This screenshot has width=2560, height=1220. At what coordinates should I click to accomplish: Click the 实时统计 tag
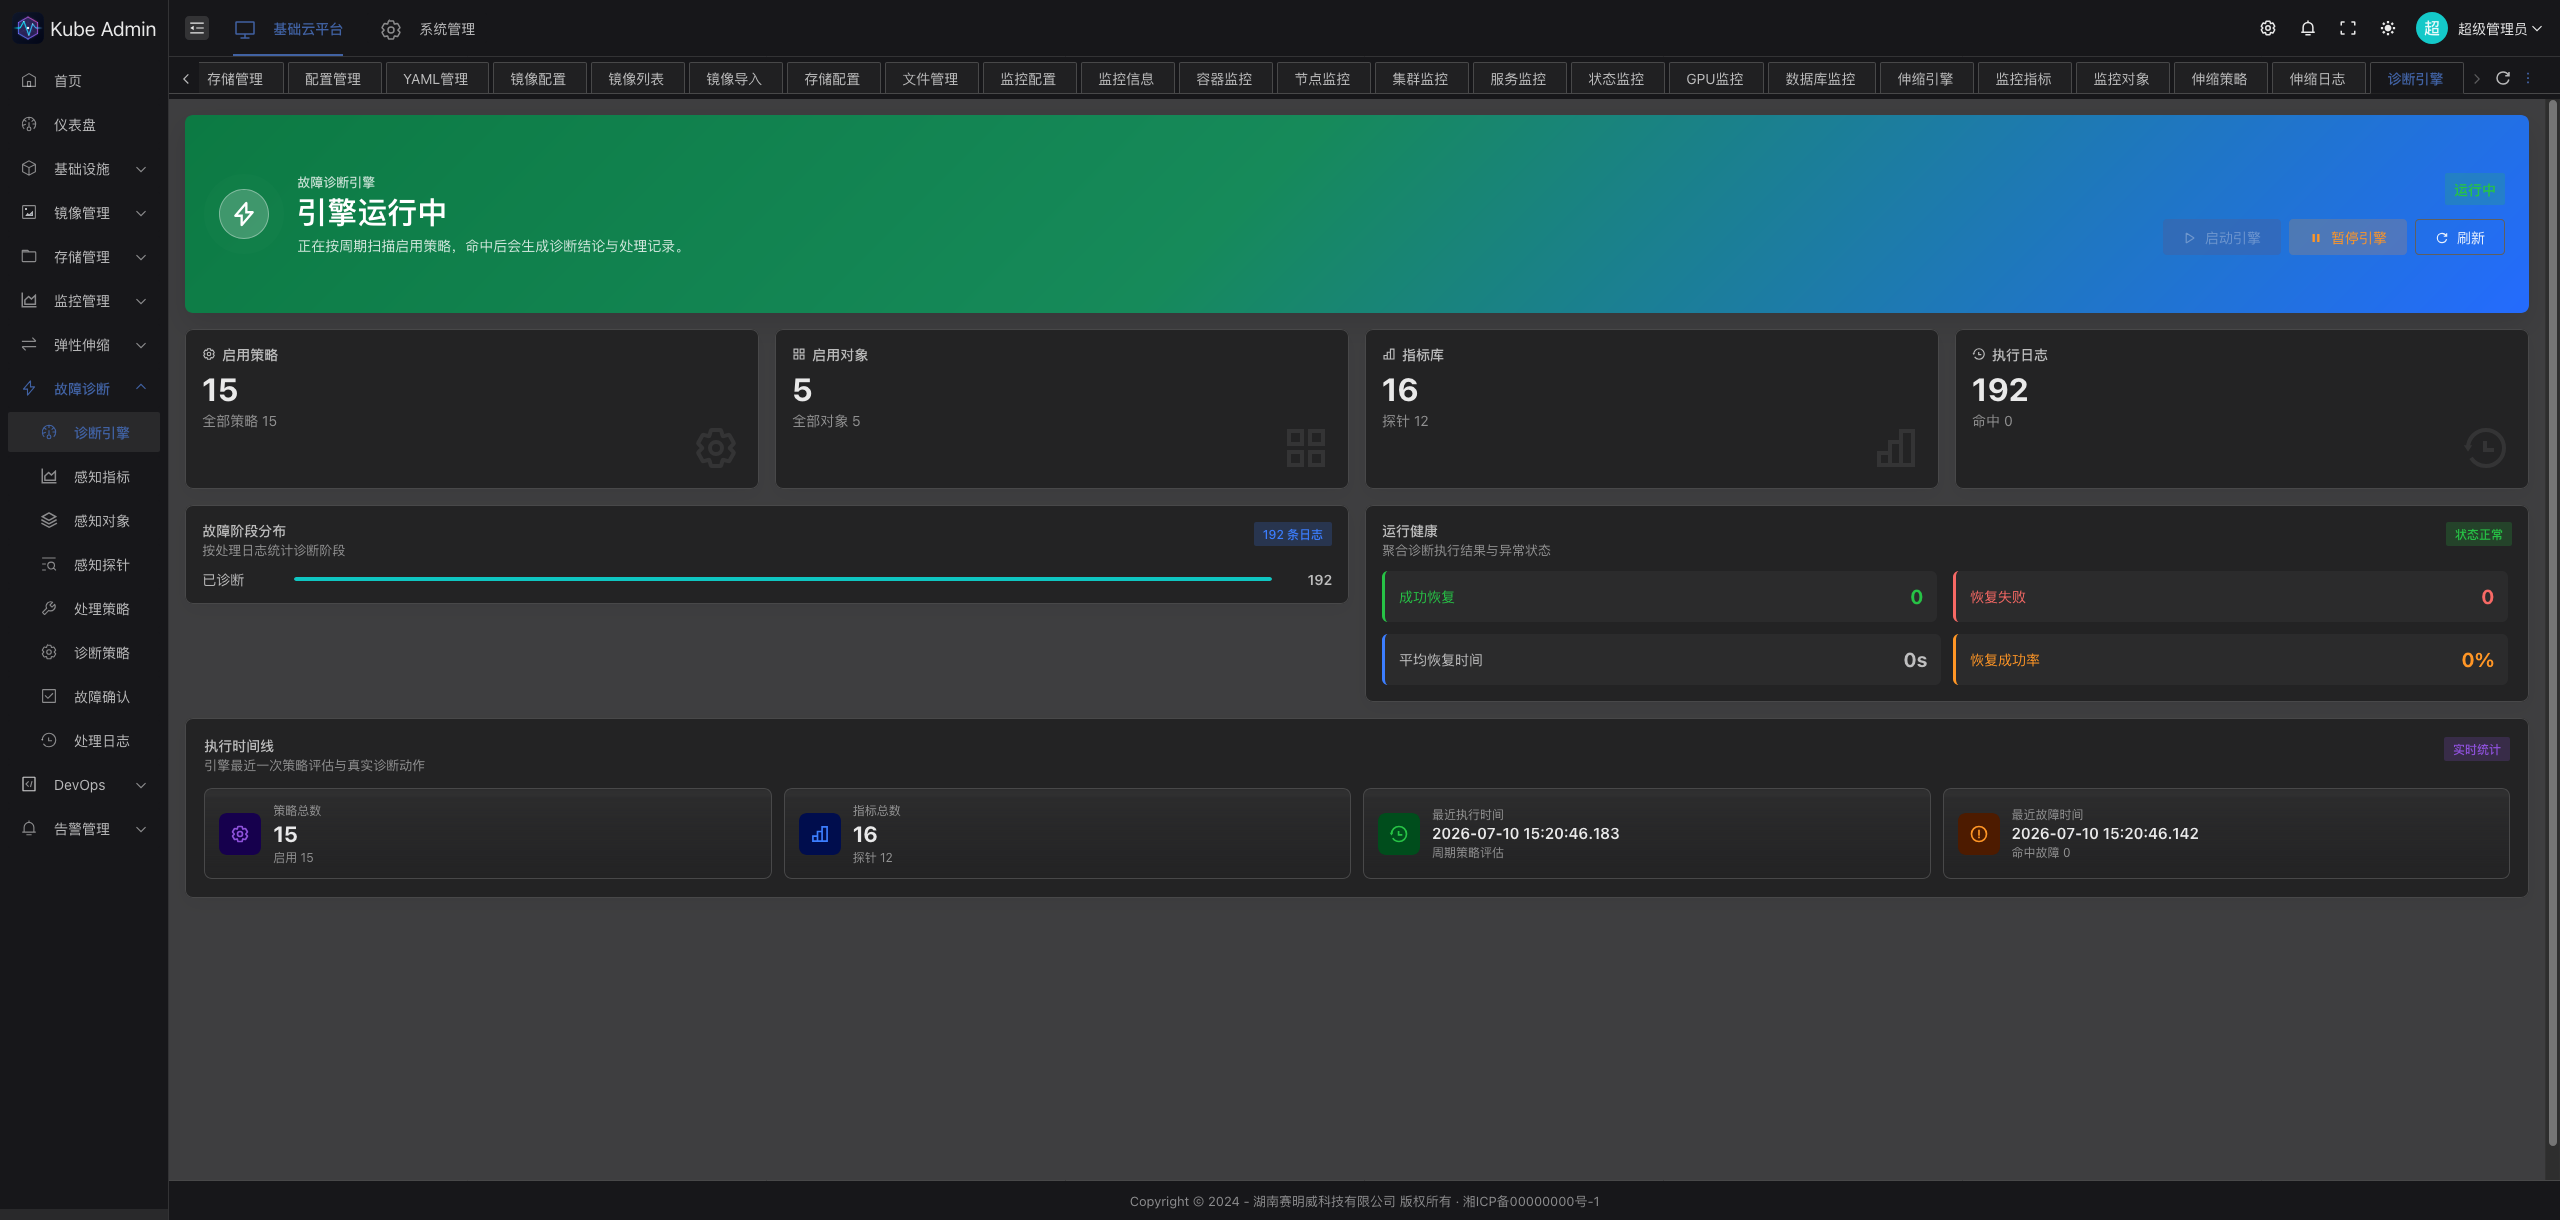(2476, 750)
